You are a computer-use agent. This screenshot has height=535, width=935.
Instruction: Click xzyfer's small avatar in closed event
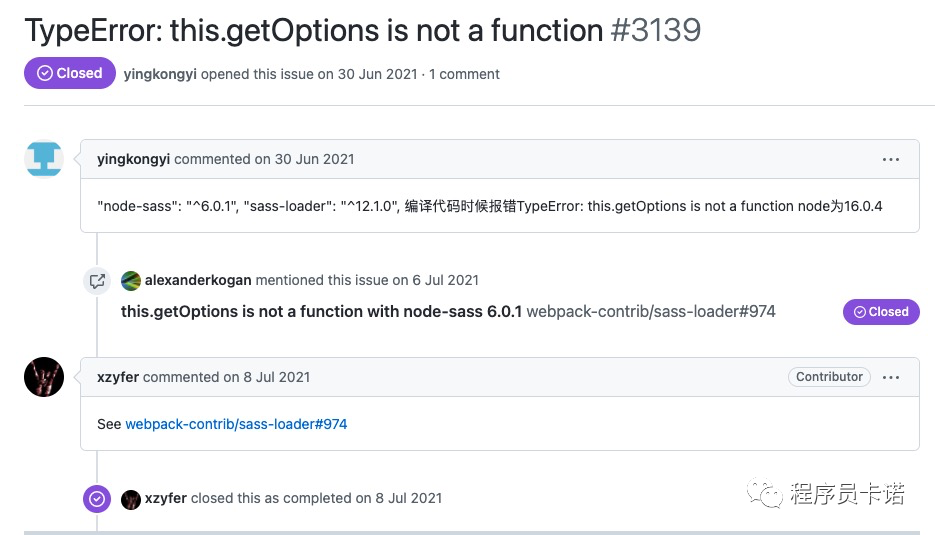[x=131, y=498]
